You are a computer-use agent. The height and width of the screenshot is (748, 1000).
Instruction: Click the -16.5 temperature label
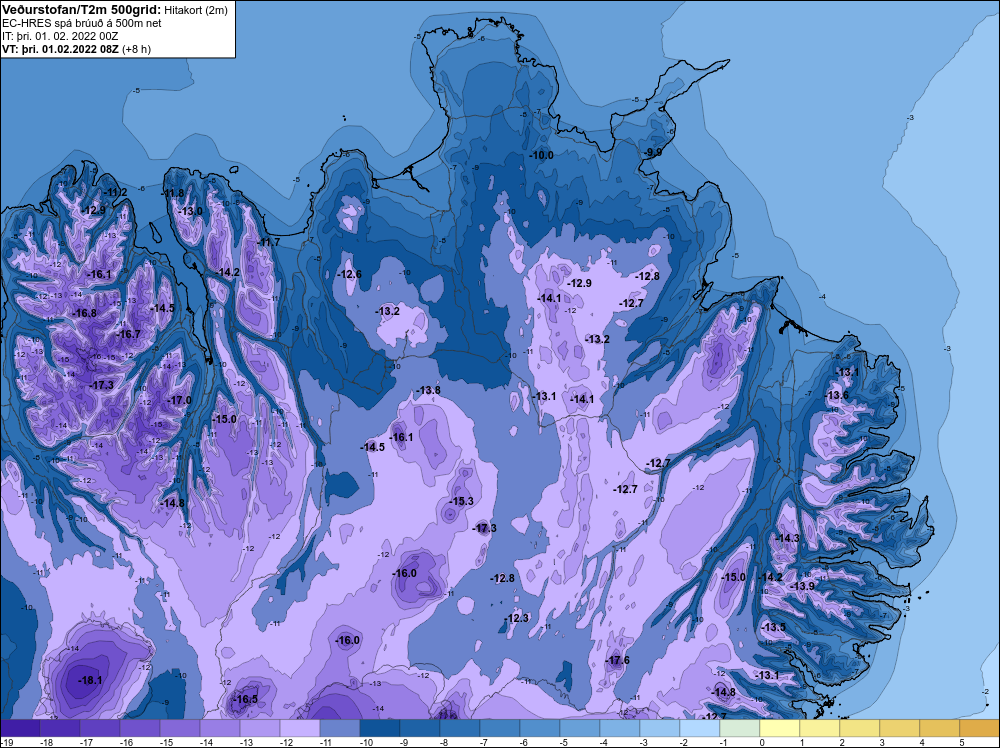coord(246,700)
